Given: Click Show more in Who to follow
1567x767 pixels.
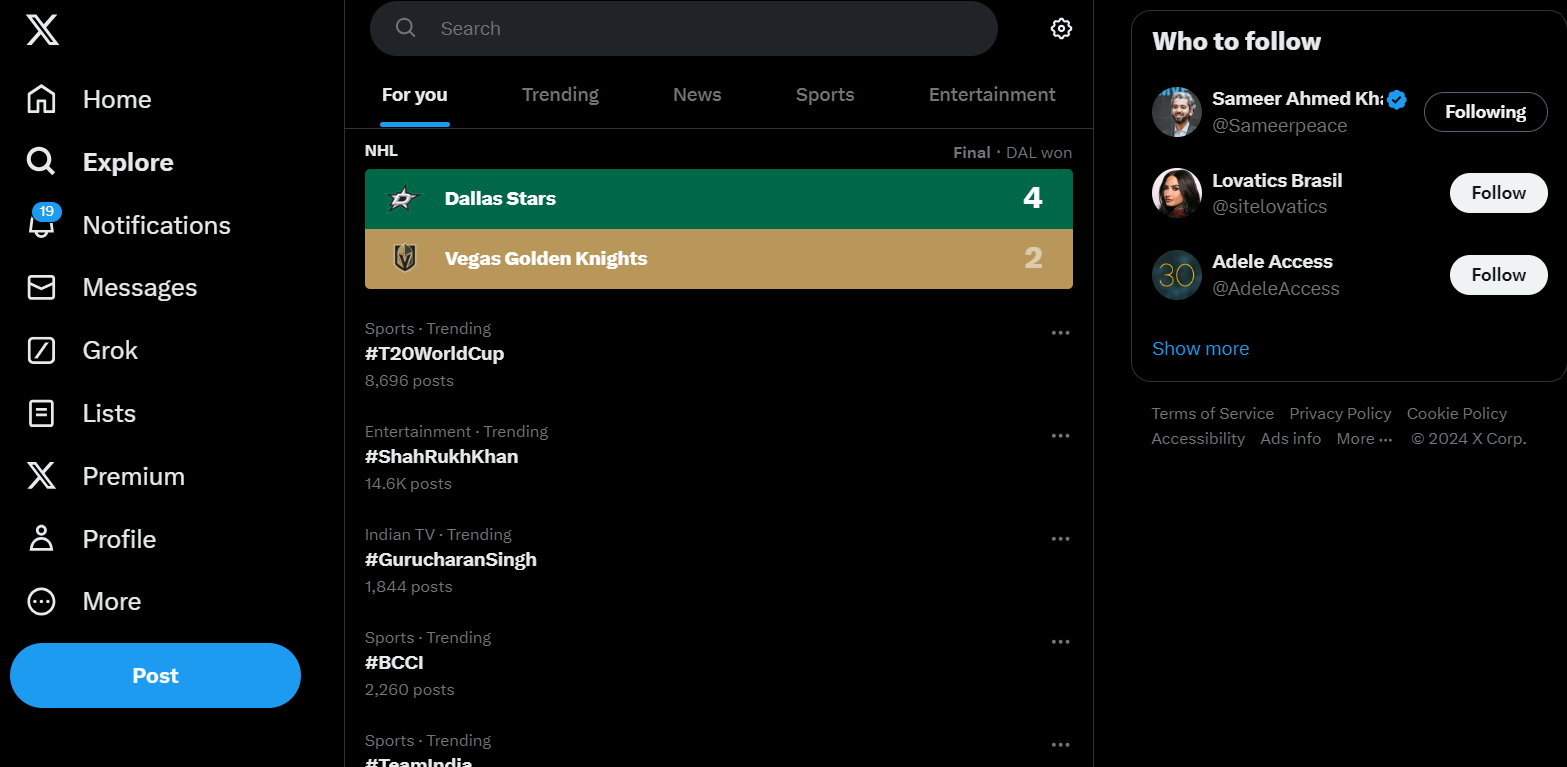Looking at the screenshot, I should coord(1200,348).
